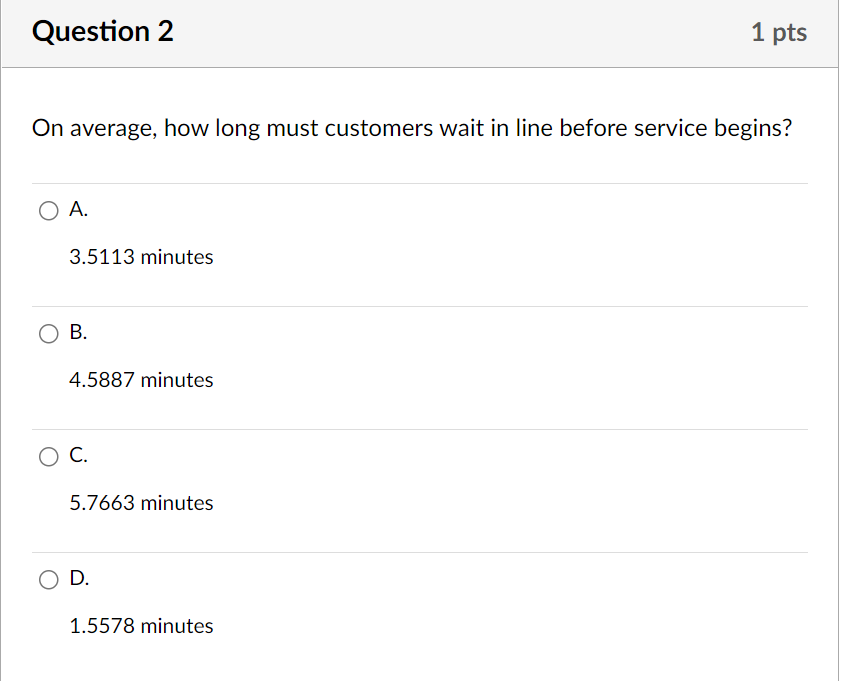Select radio button for option B

(48, 333)
